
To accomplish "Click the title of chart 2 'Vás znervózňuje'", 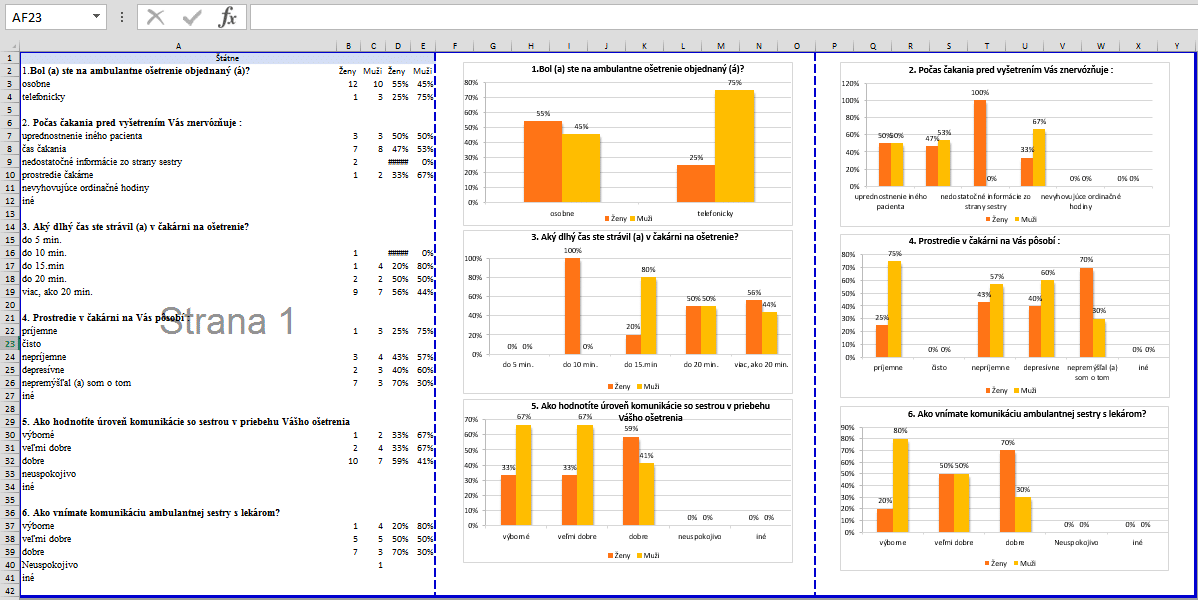I will [1010, 70].
